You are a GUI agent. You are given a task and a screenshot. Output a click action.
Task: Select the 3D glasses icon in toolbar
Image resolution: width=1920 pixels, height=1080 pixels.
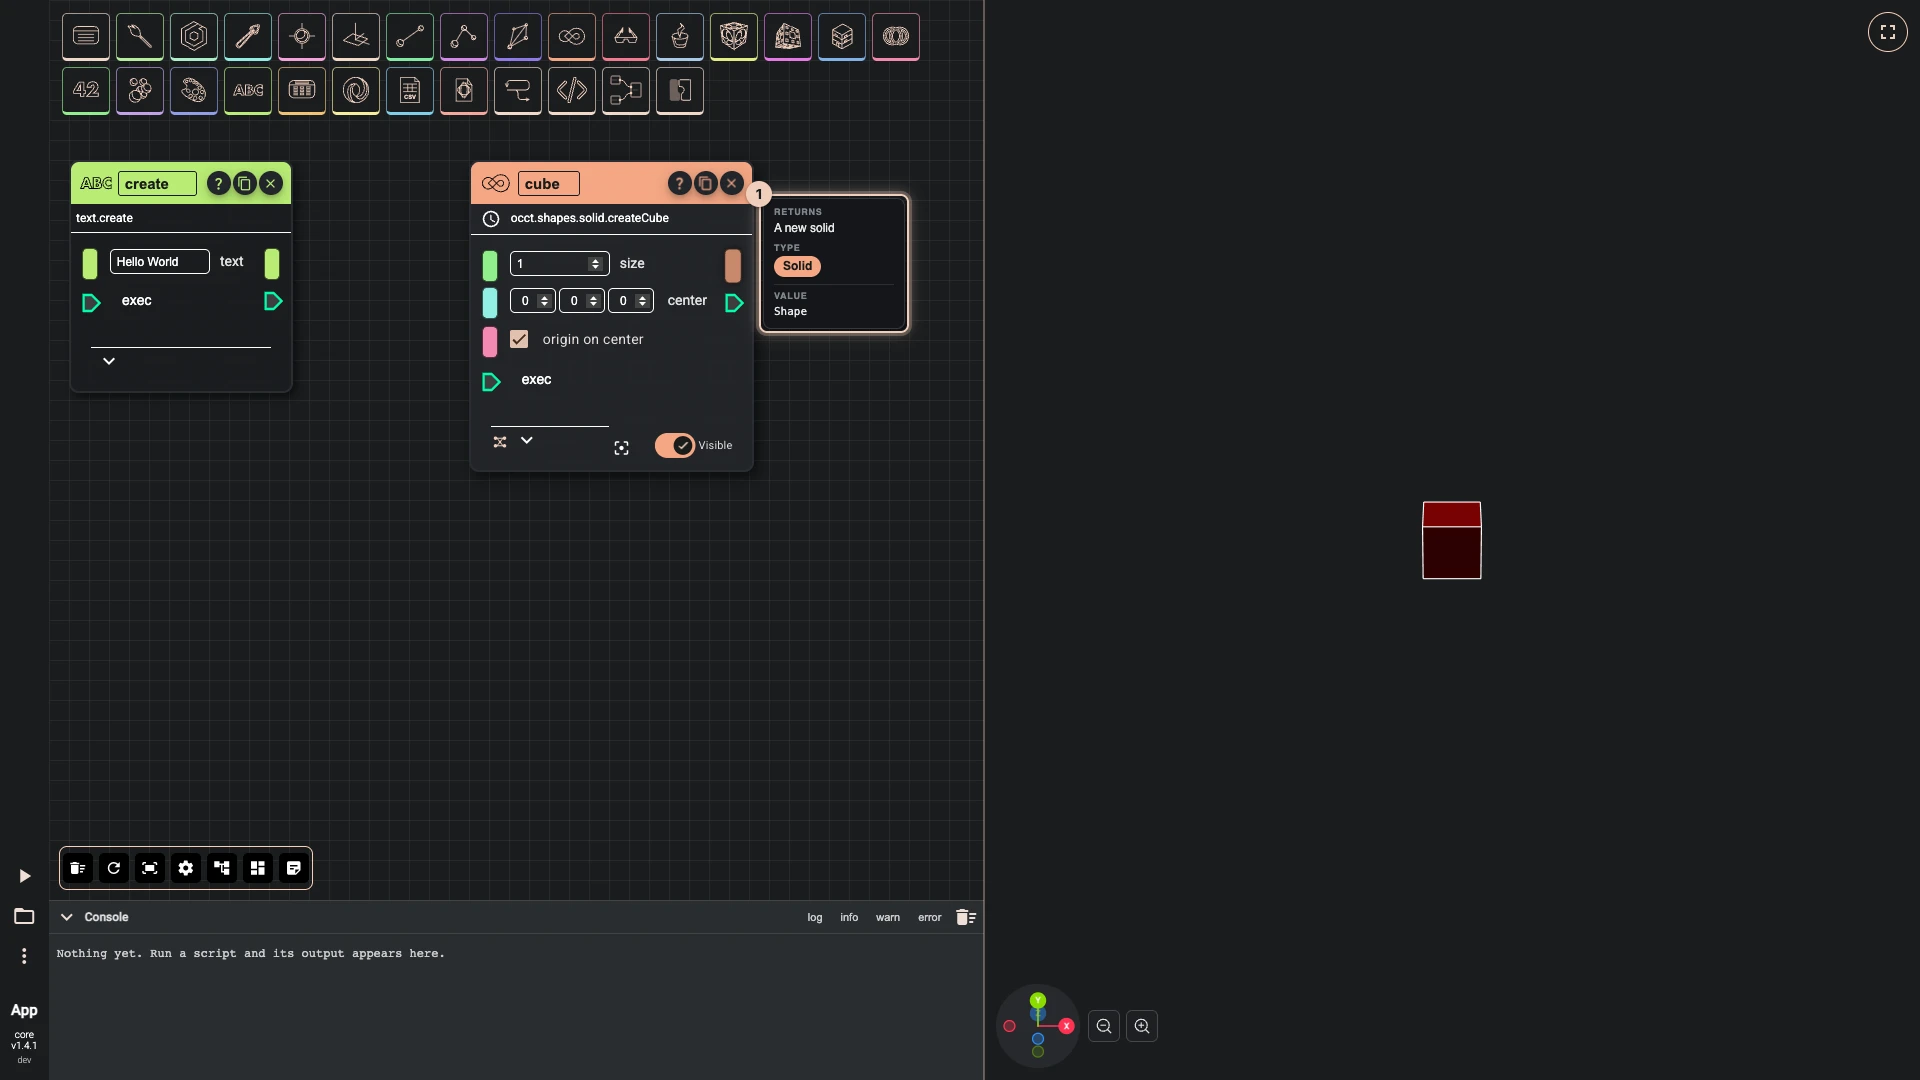point(626,37)
